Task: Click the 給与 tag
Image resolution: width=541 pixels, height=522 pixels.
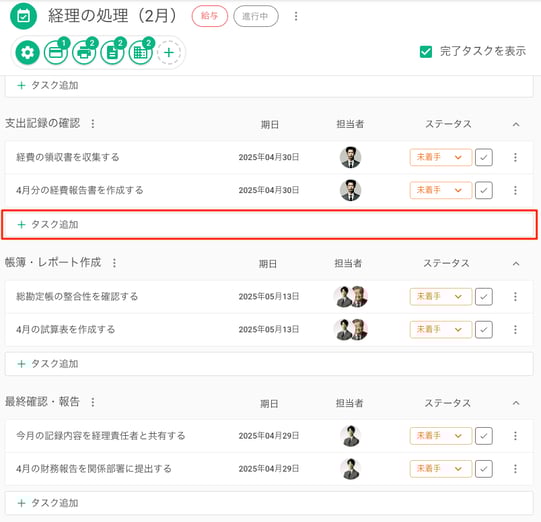Action: [x=210, y=16]
